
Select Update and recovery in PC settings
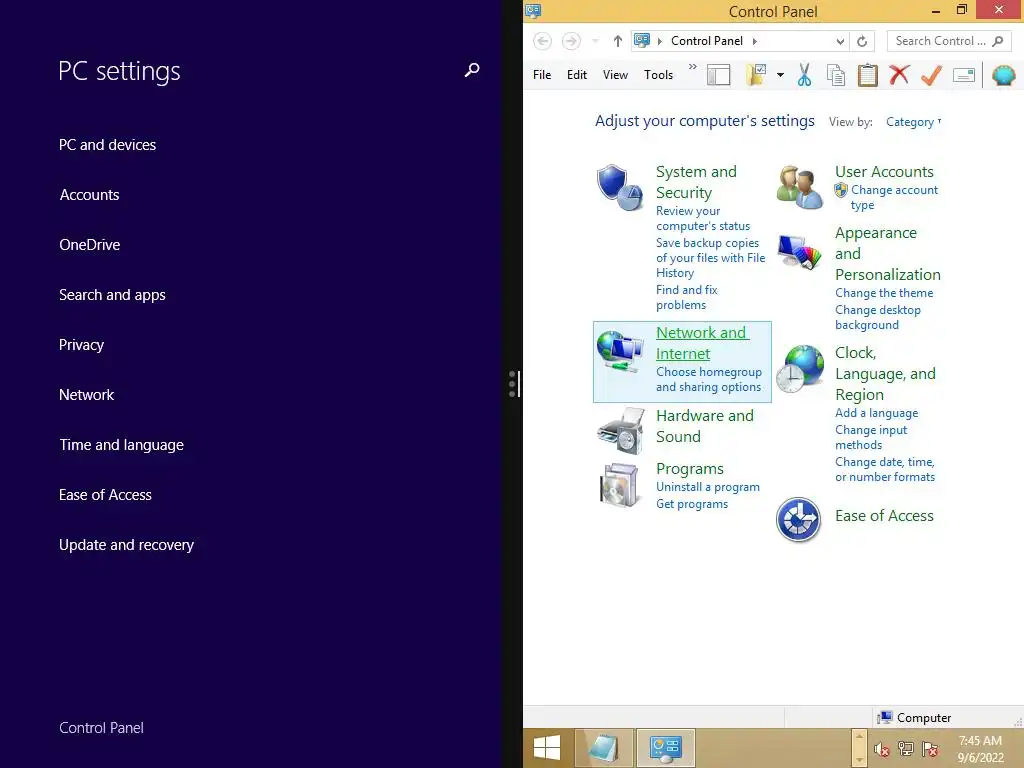126,545
